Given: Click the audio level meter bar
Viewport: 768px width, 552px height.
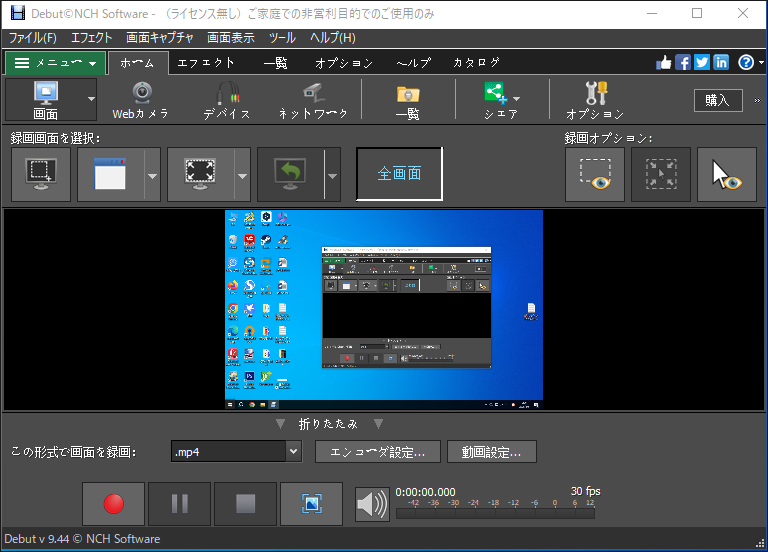Looking at the screenshot, I should [495, 513].
